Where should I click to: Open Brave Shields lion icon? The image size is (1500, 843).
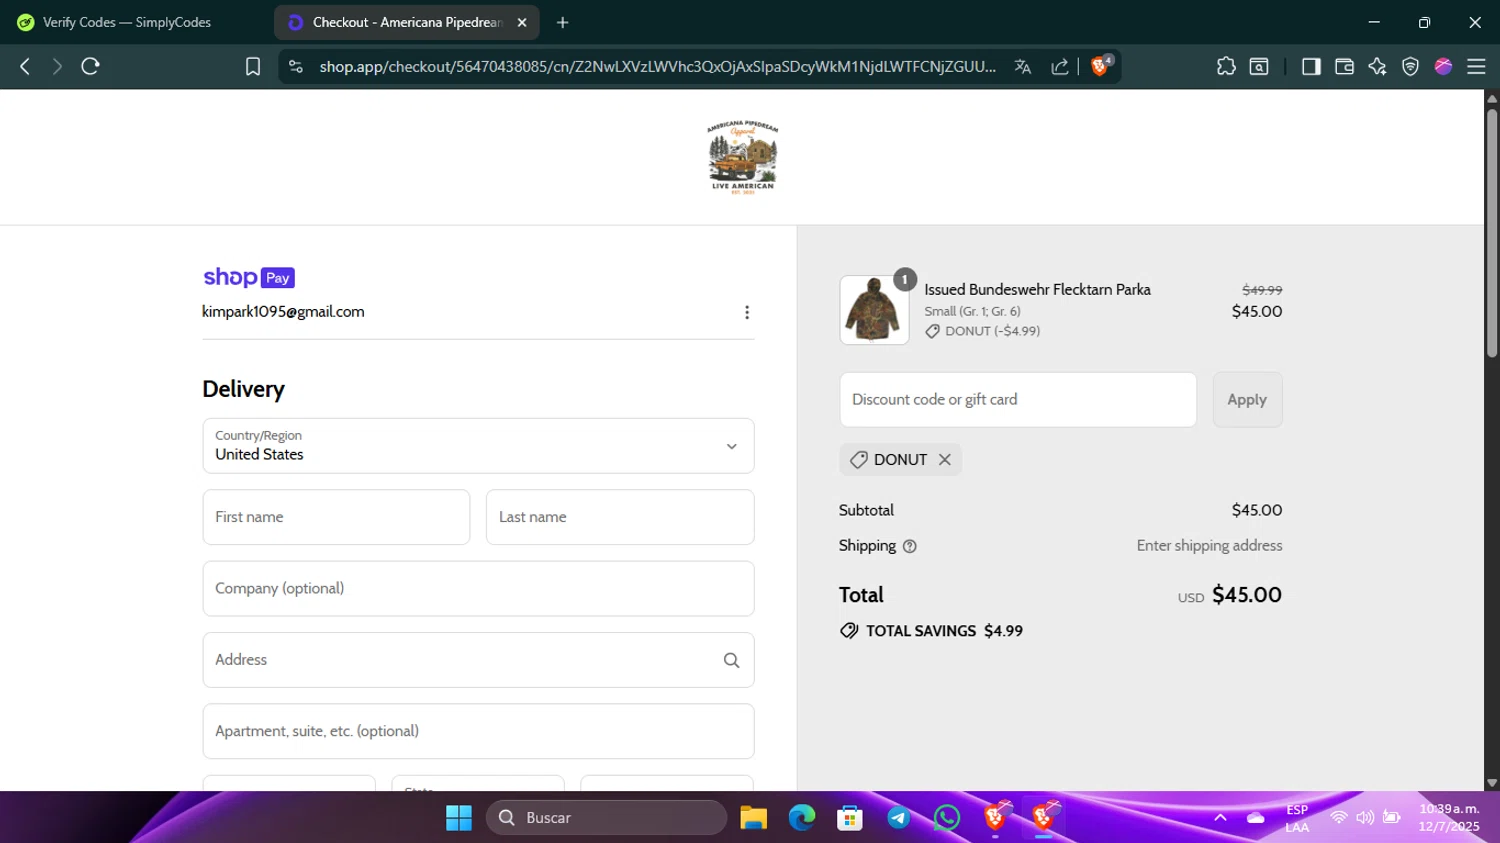(x=1100, y=66)
